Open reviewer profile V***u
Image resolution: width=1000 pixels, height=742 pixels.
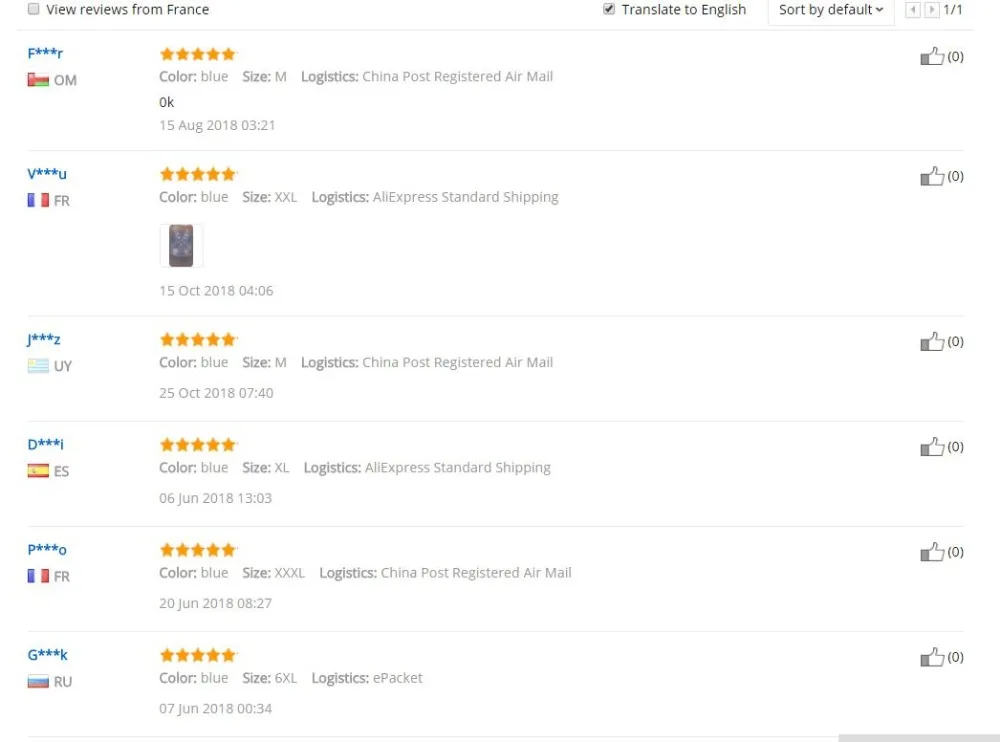[47, 174]
